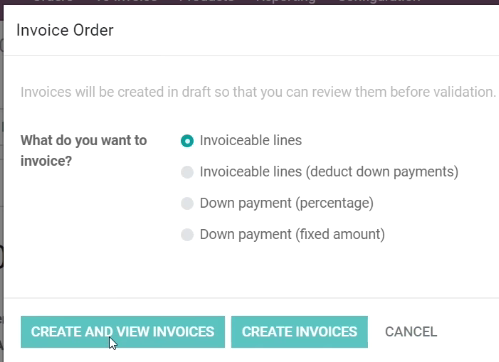Viewport: 499px width, 362px height.
Task: Open the Products menu
Action: point(207,2)
